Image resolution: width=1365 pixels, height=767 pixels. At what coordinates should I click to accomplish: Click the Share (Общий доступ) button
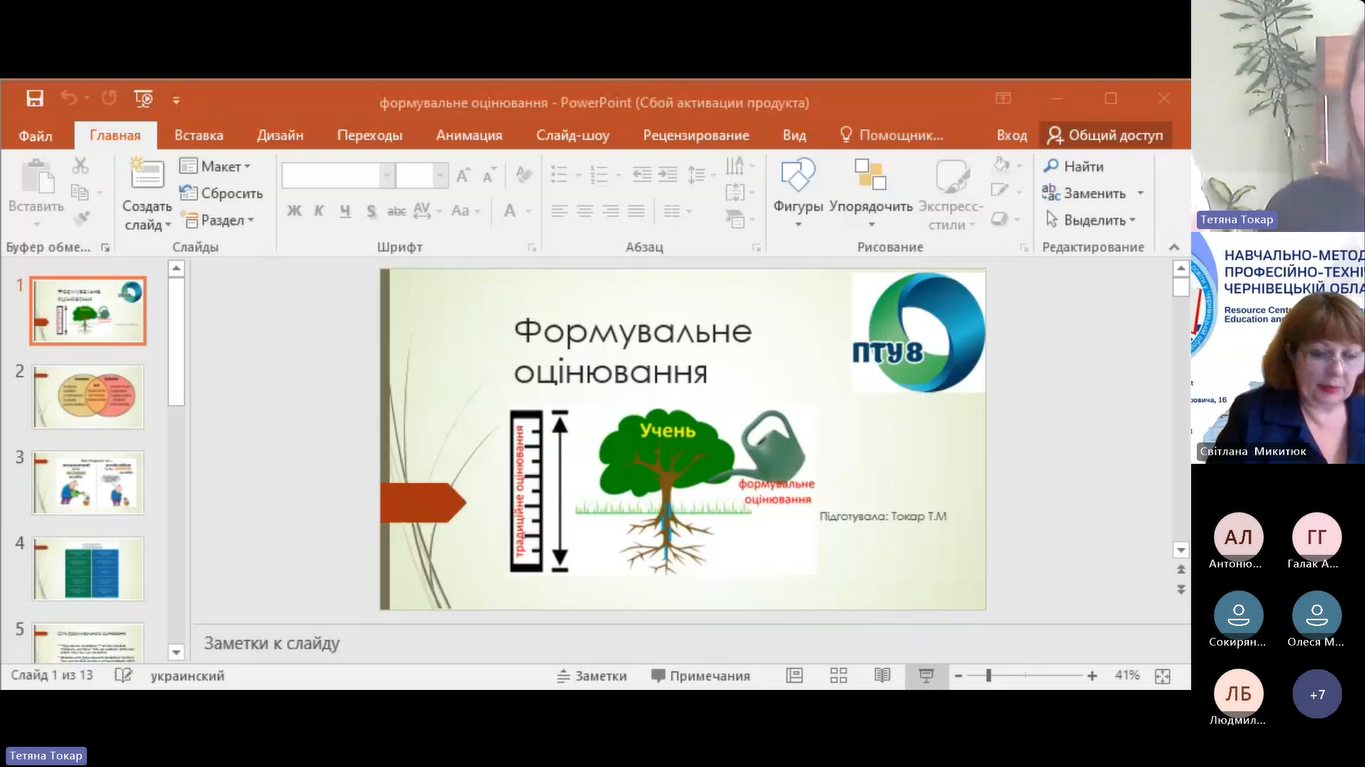pyautogui.click(x=1105, y=135)
